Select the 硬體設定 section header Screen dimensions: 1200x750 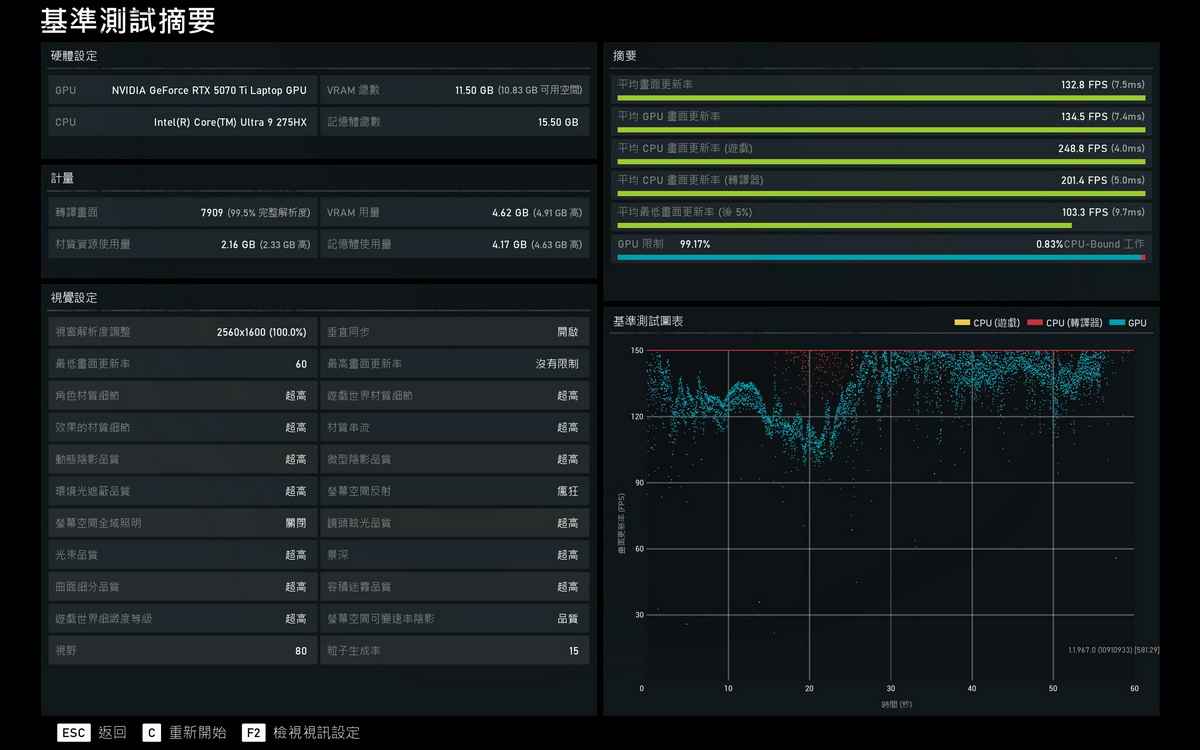(x=74, y=56)
